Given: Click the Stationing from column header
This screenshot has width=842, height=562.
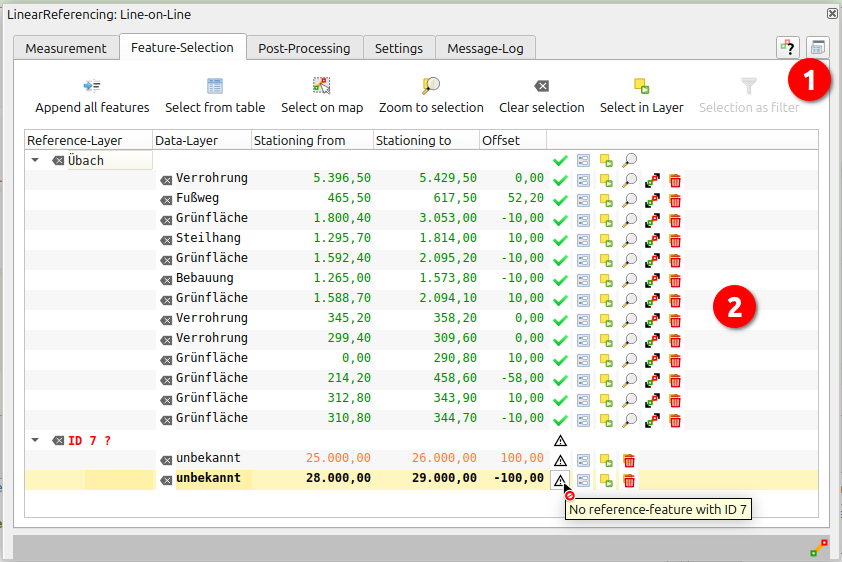Looking at the screenshot, I should [x=312, y=141].
